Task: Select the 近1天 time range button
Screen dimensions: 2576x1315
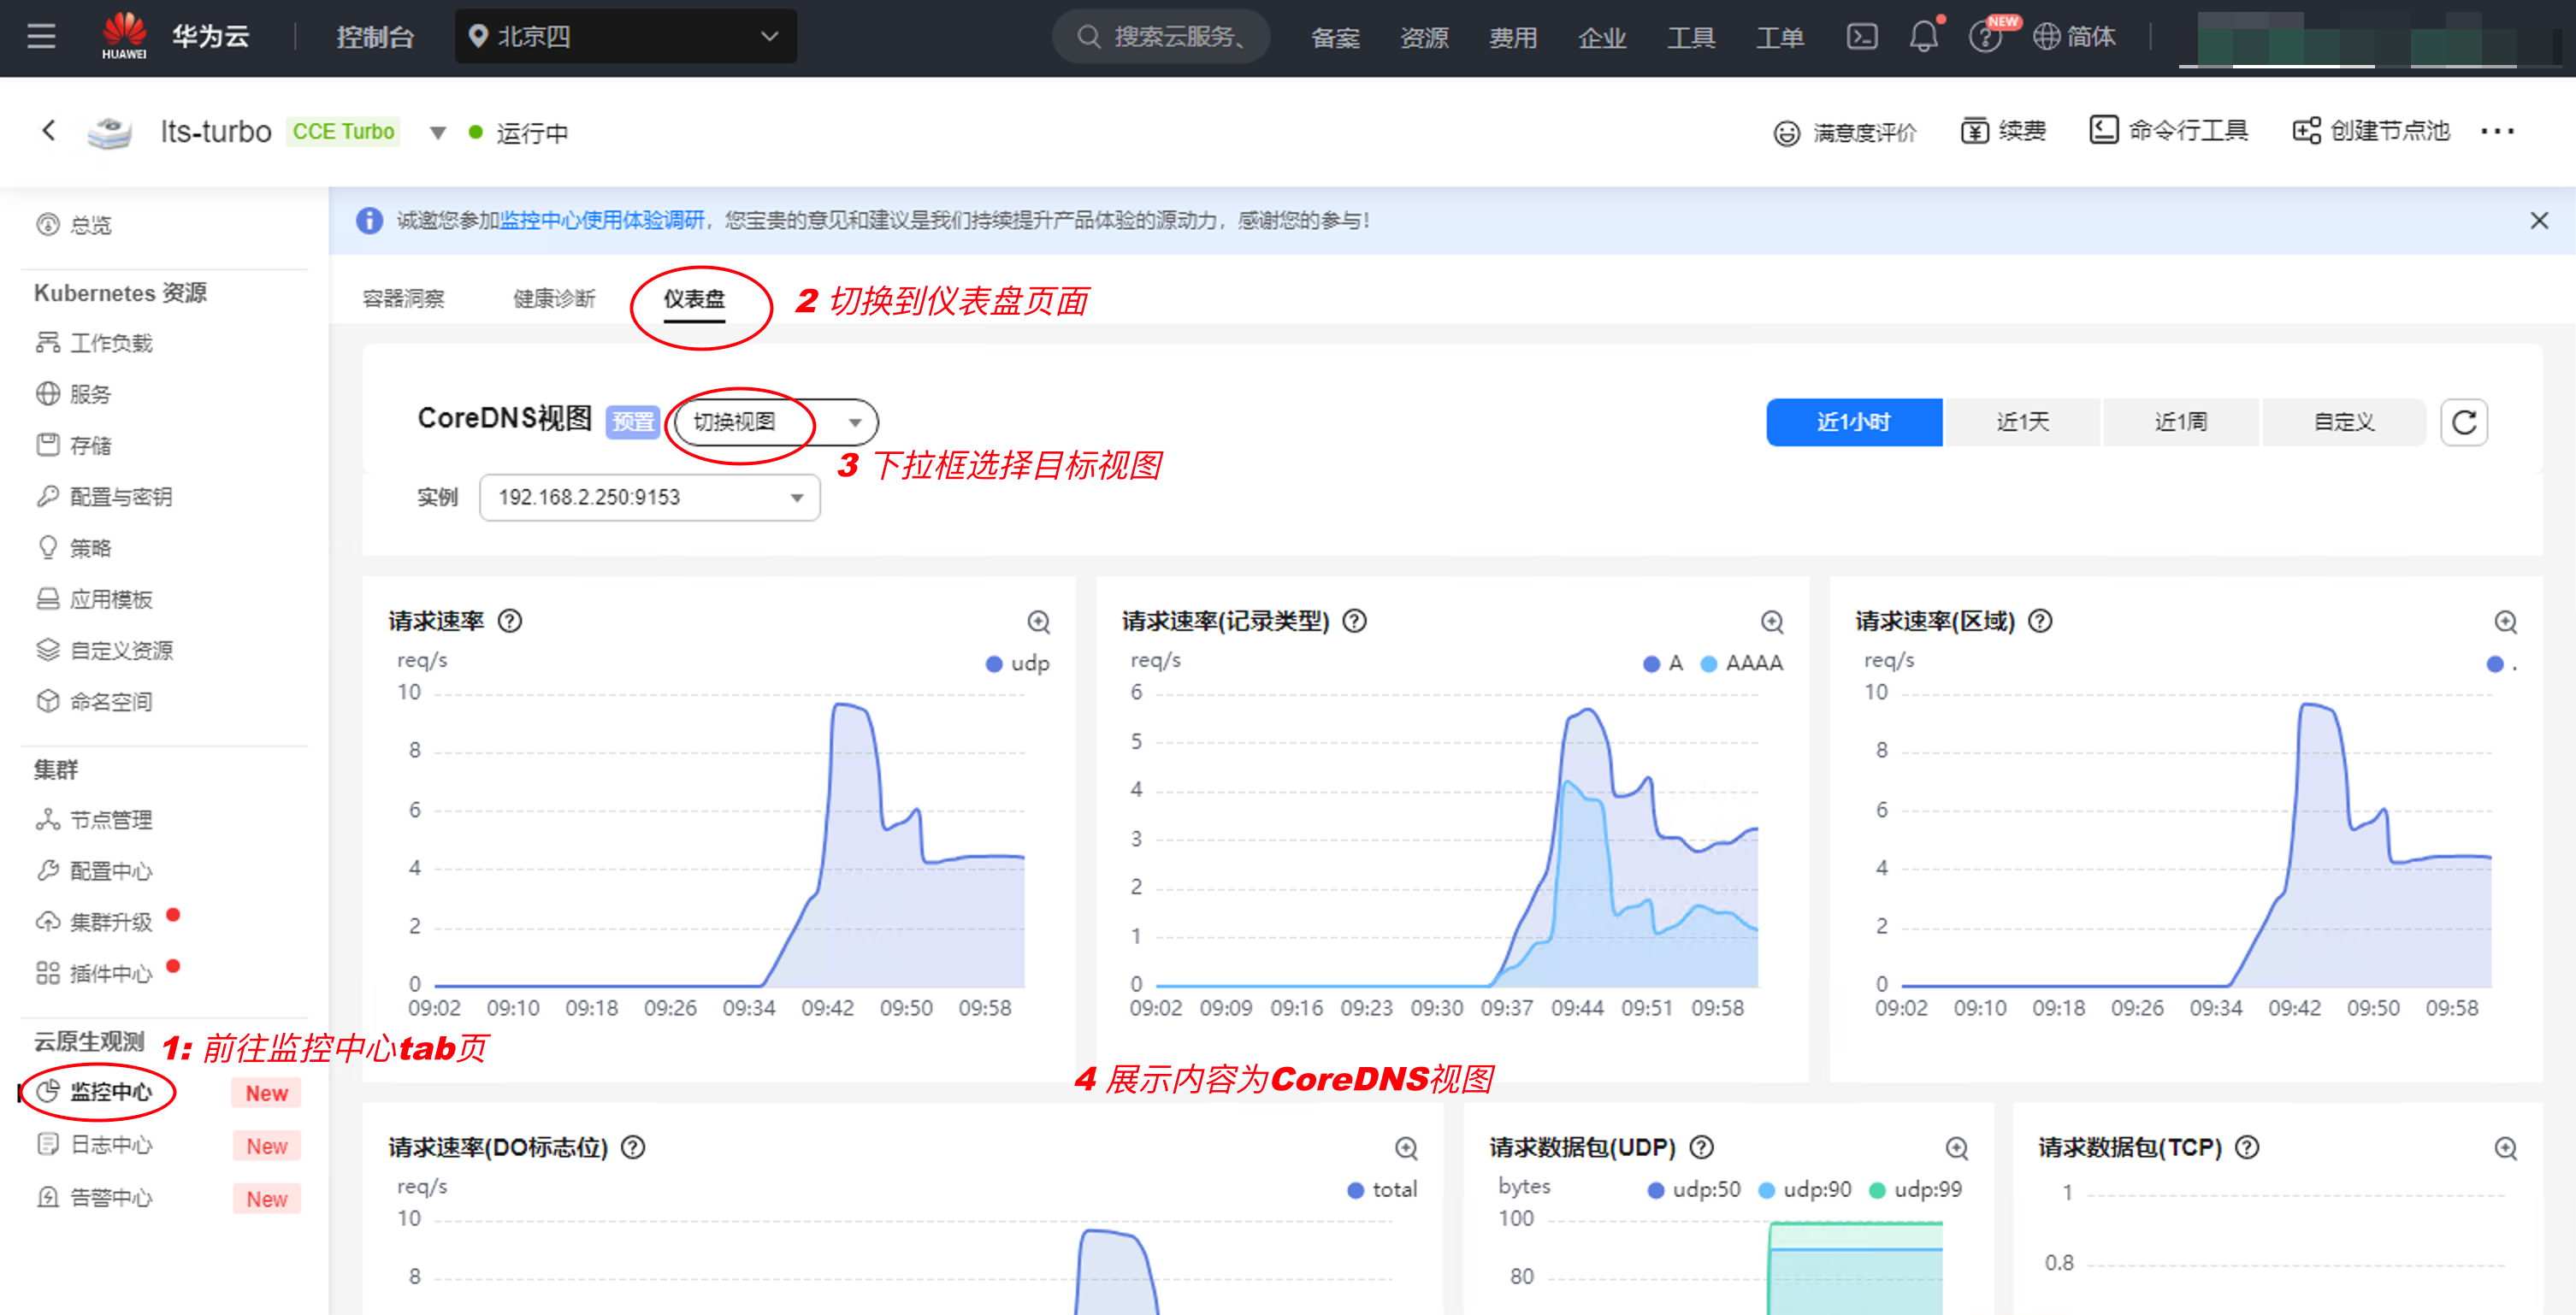Action: (x=2022, y=422)
